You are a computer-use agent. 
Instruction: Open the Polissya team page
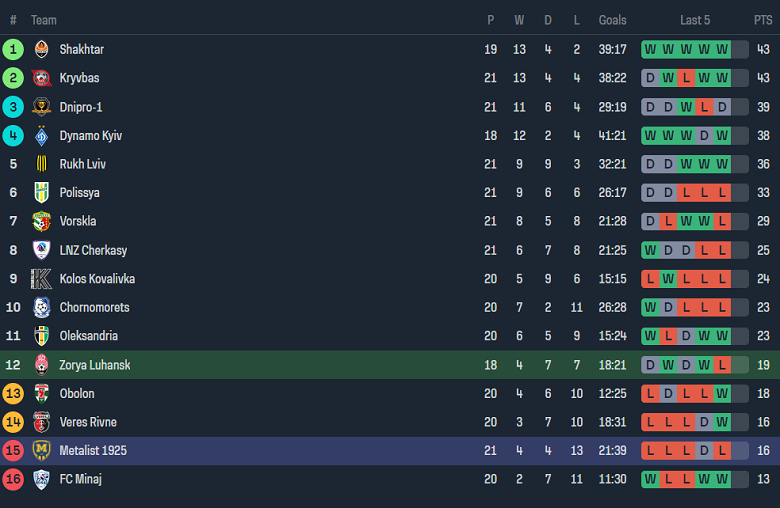tap(80, 193)
